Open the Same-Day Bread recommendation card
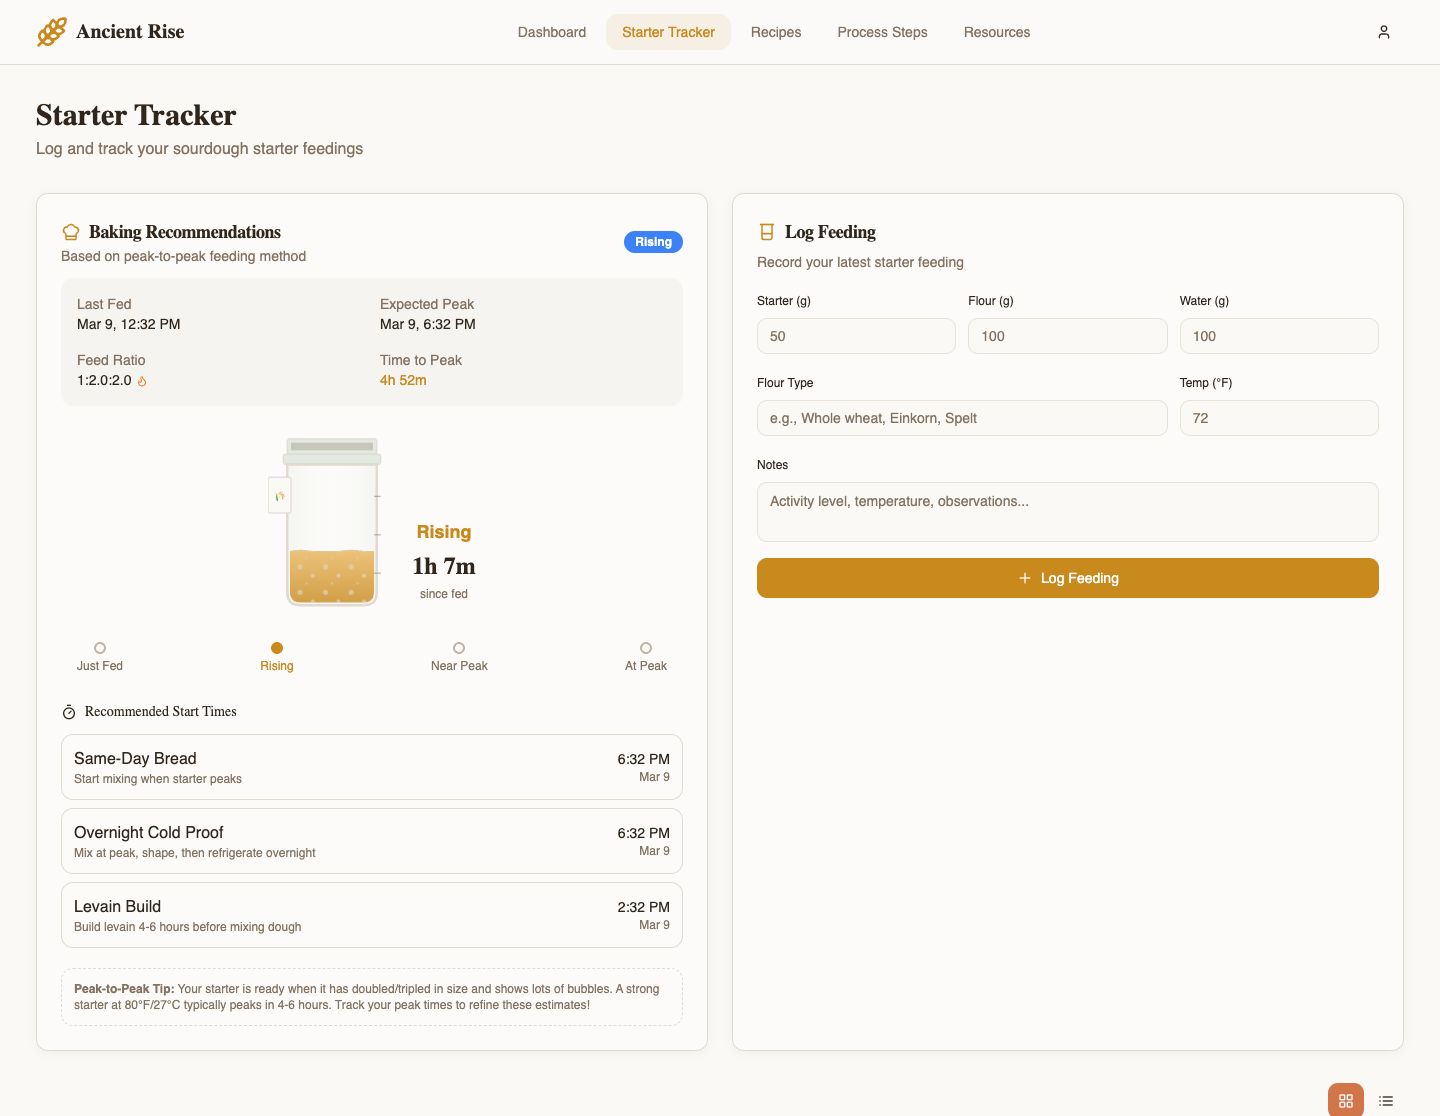 point(372,767)
